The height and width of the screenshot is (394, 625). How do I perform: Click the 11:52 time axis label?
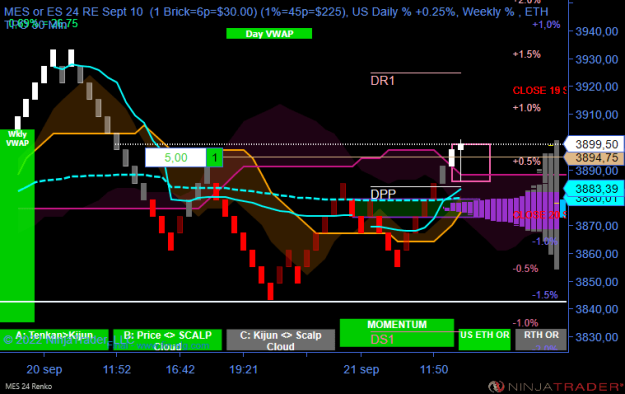[117, 370]
